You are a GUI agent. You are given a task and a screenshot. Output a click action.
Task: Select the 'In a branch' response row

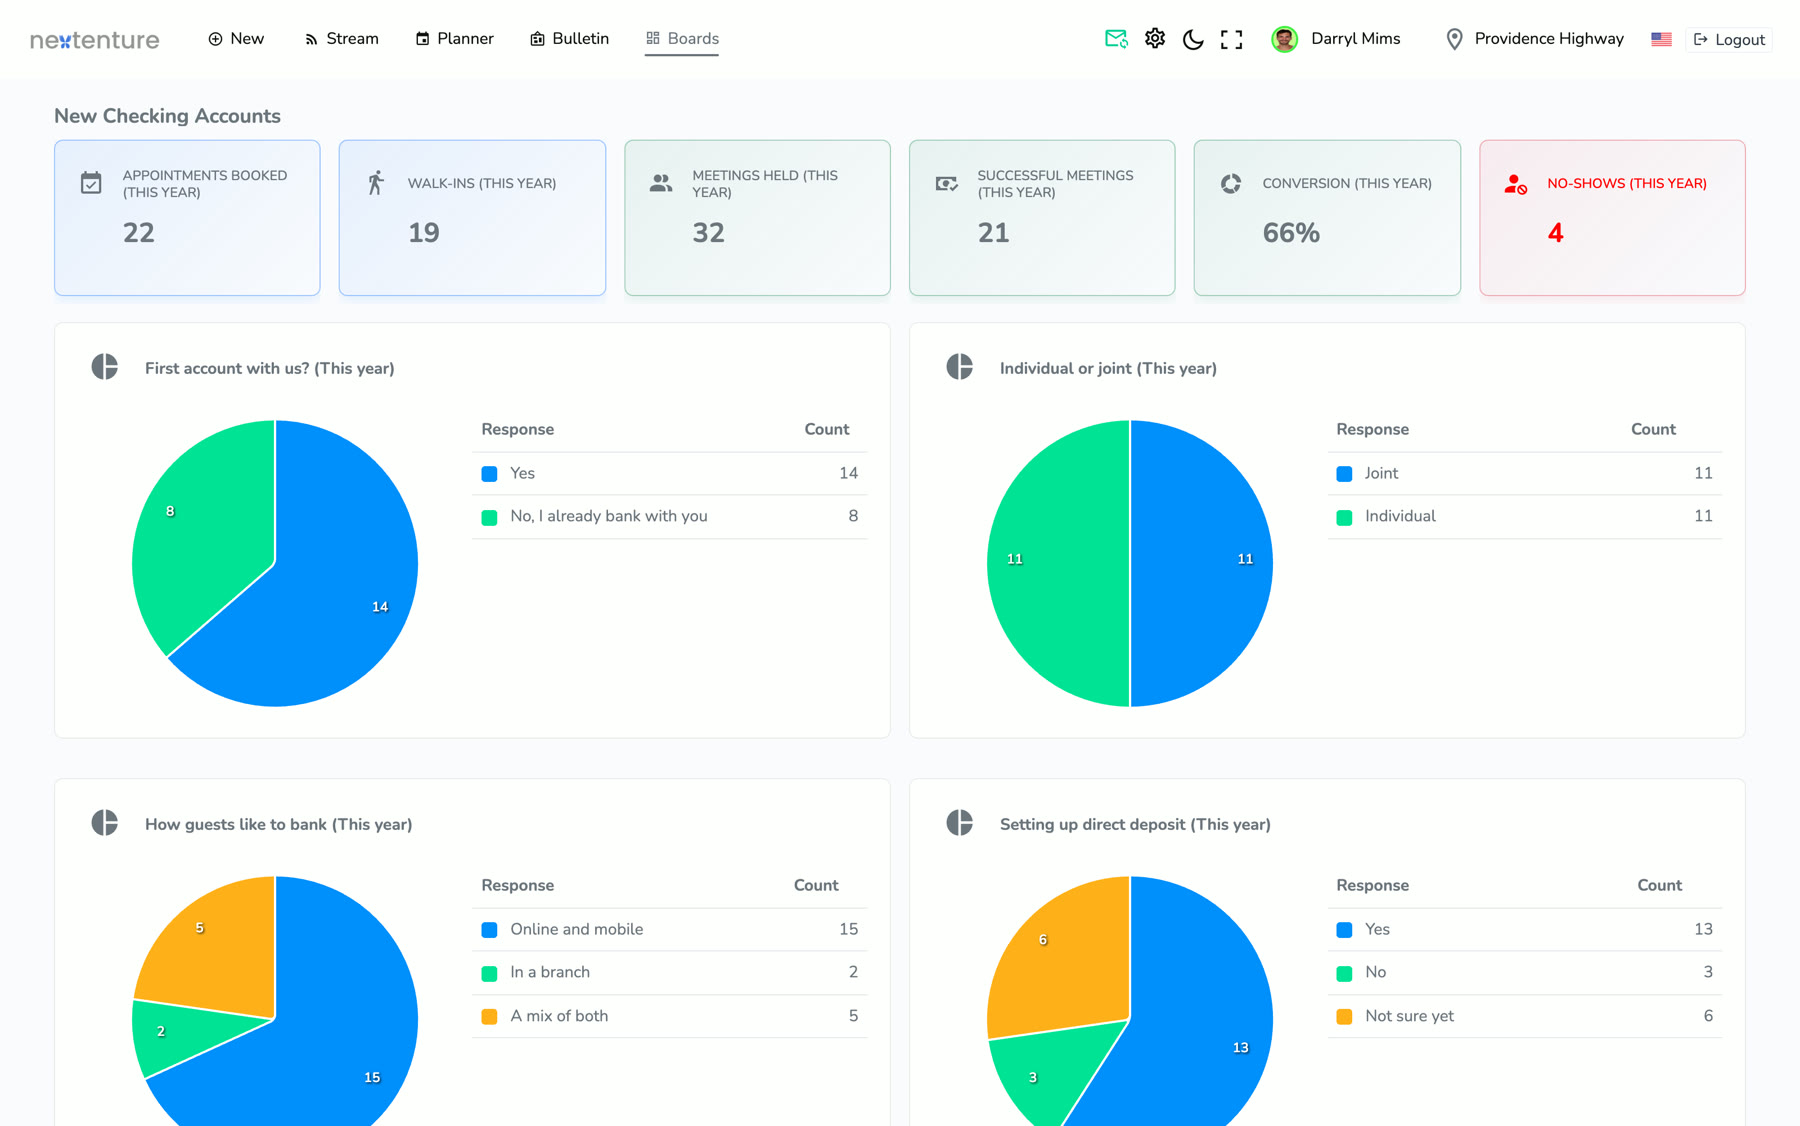(669, 973)
